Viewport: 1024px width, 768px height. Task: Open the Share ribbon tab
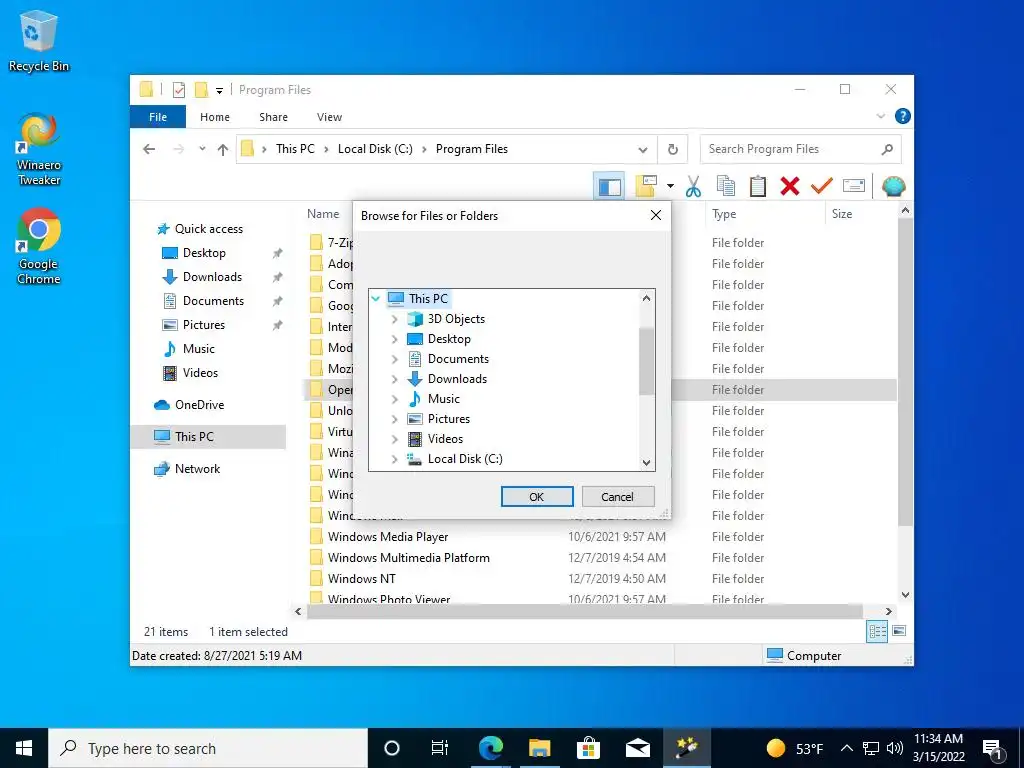(273, 117)
